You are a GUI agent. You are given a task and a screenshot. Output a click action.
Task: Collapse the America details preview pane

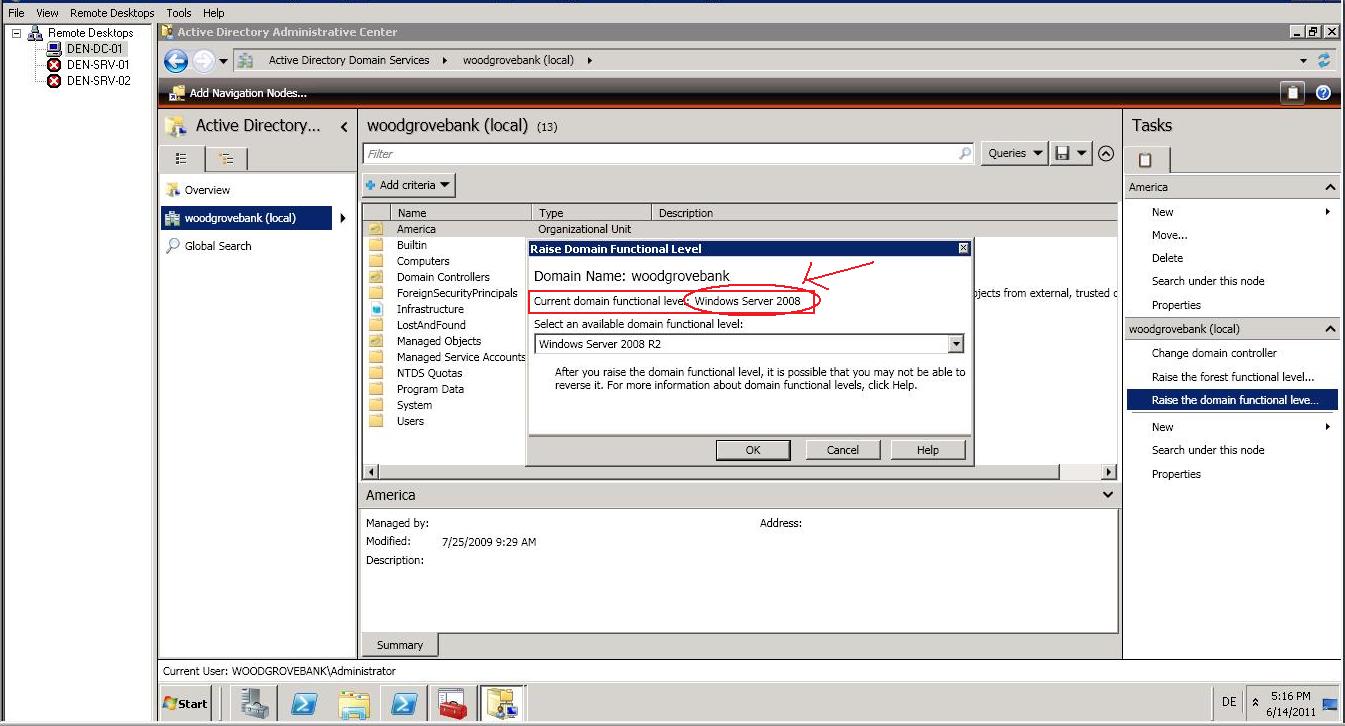(1108, 495)
